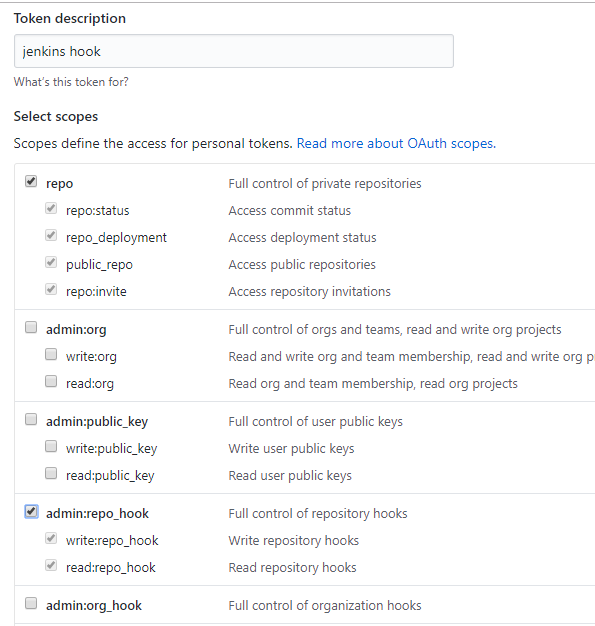Check the read:public_key scope
This screenshot has width=595, height=626.
51,473
